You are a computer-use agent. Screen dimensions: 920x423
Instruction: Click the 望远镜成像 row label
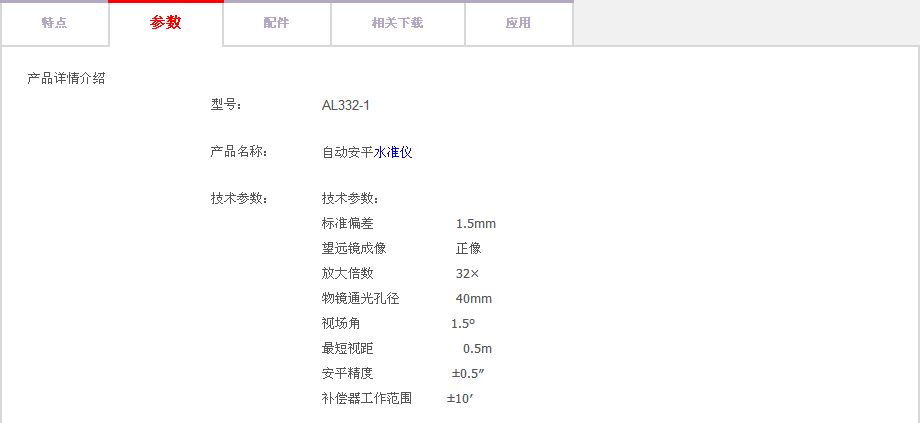(x=354, y=248)
